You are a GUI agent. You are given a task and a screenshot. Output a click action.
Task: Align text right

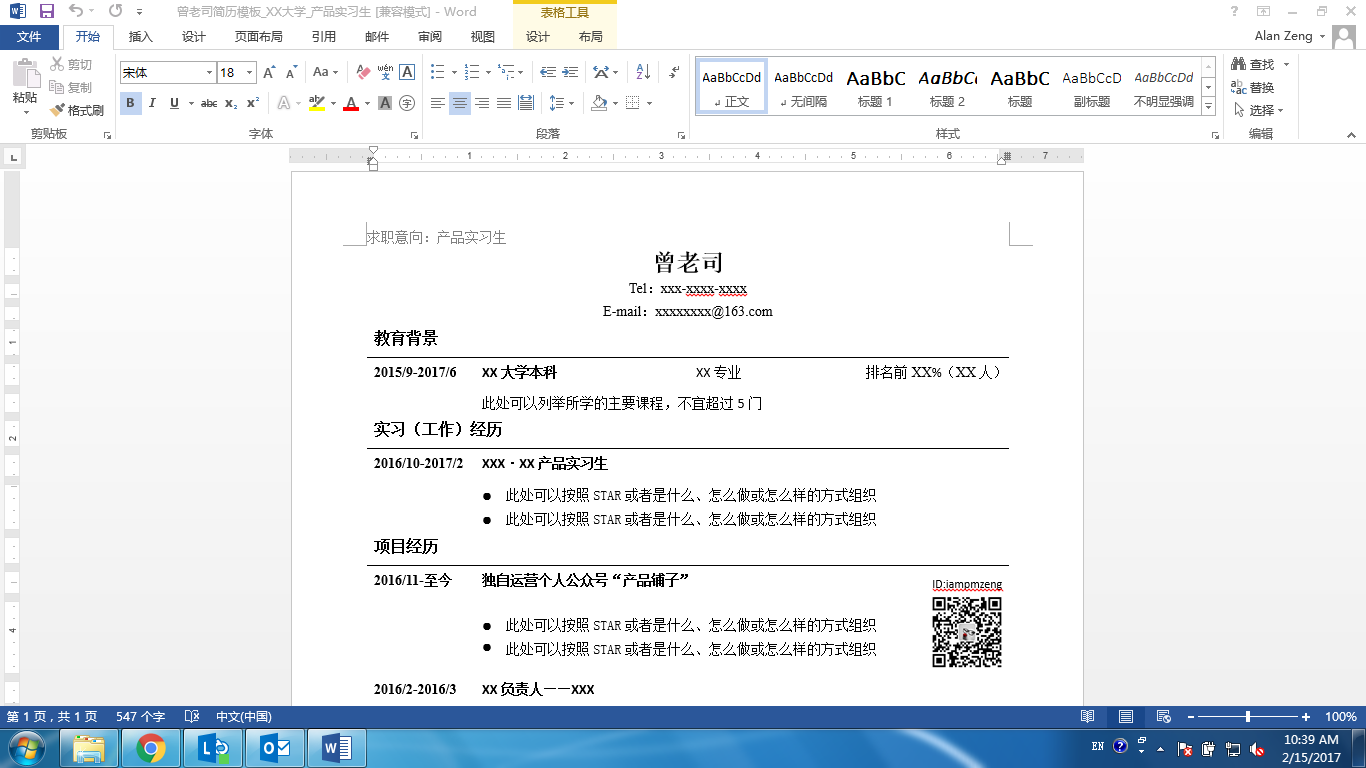pyautogui.click(x=482, y=103)
